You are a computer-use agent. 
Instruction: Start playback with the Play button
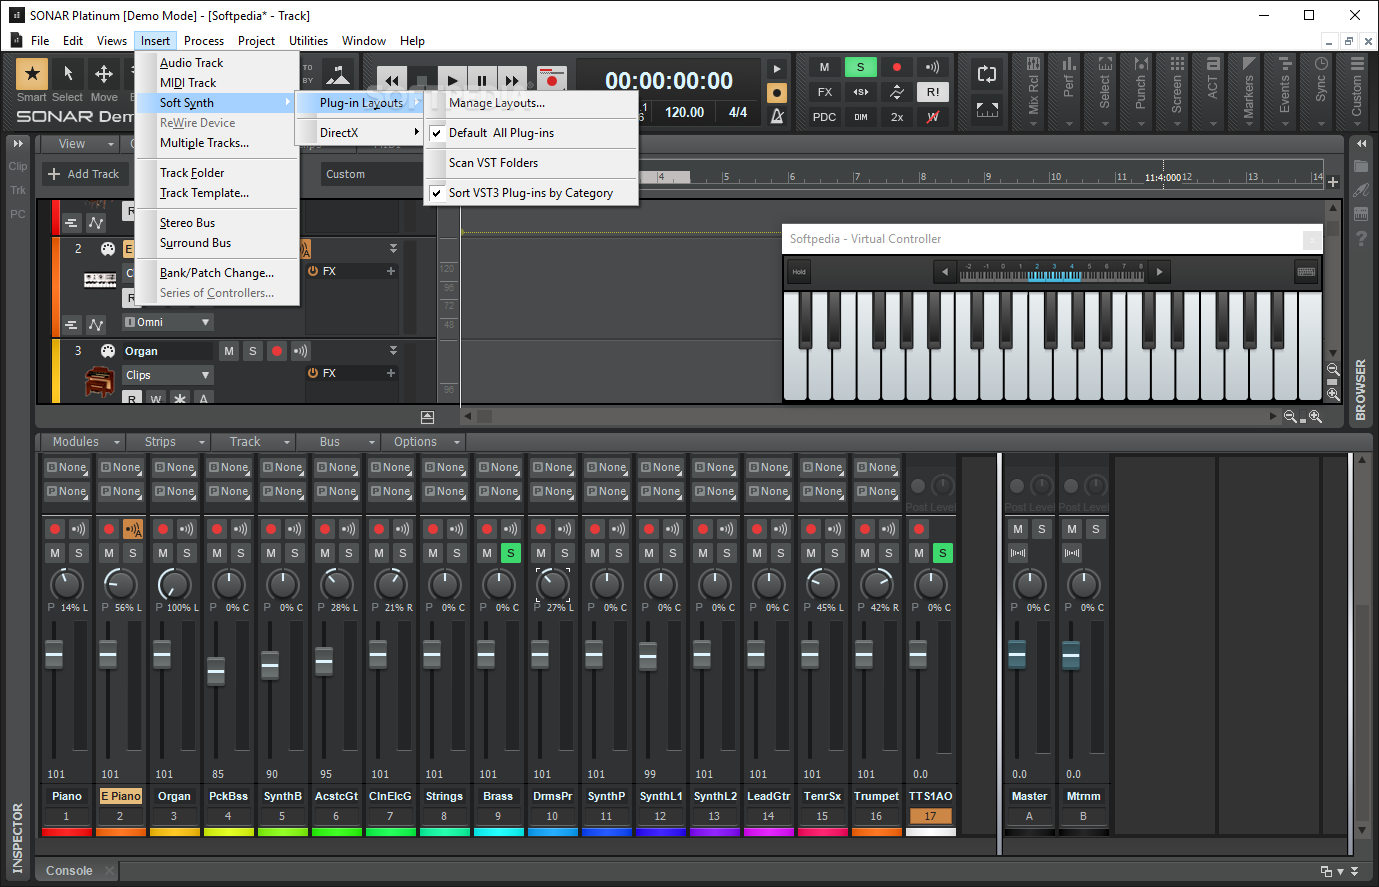[x=452, y=81]
